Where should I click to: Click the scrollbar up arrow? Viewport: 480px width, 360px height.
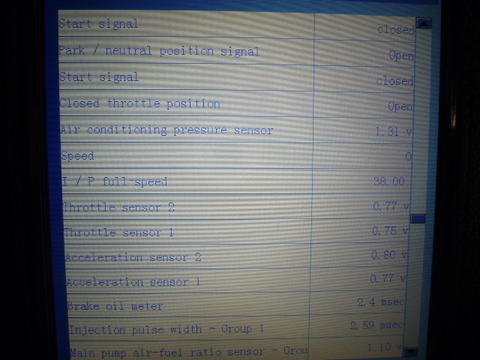(x=424, y=23)
